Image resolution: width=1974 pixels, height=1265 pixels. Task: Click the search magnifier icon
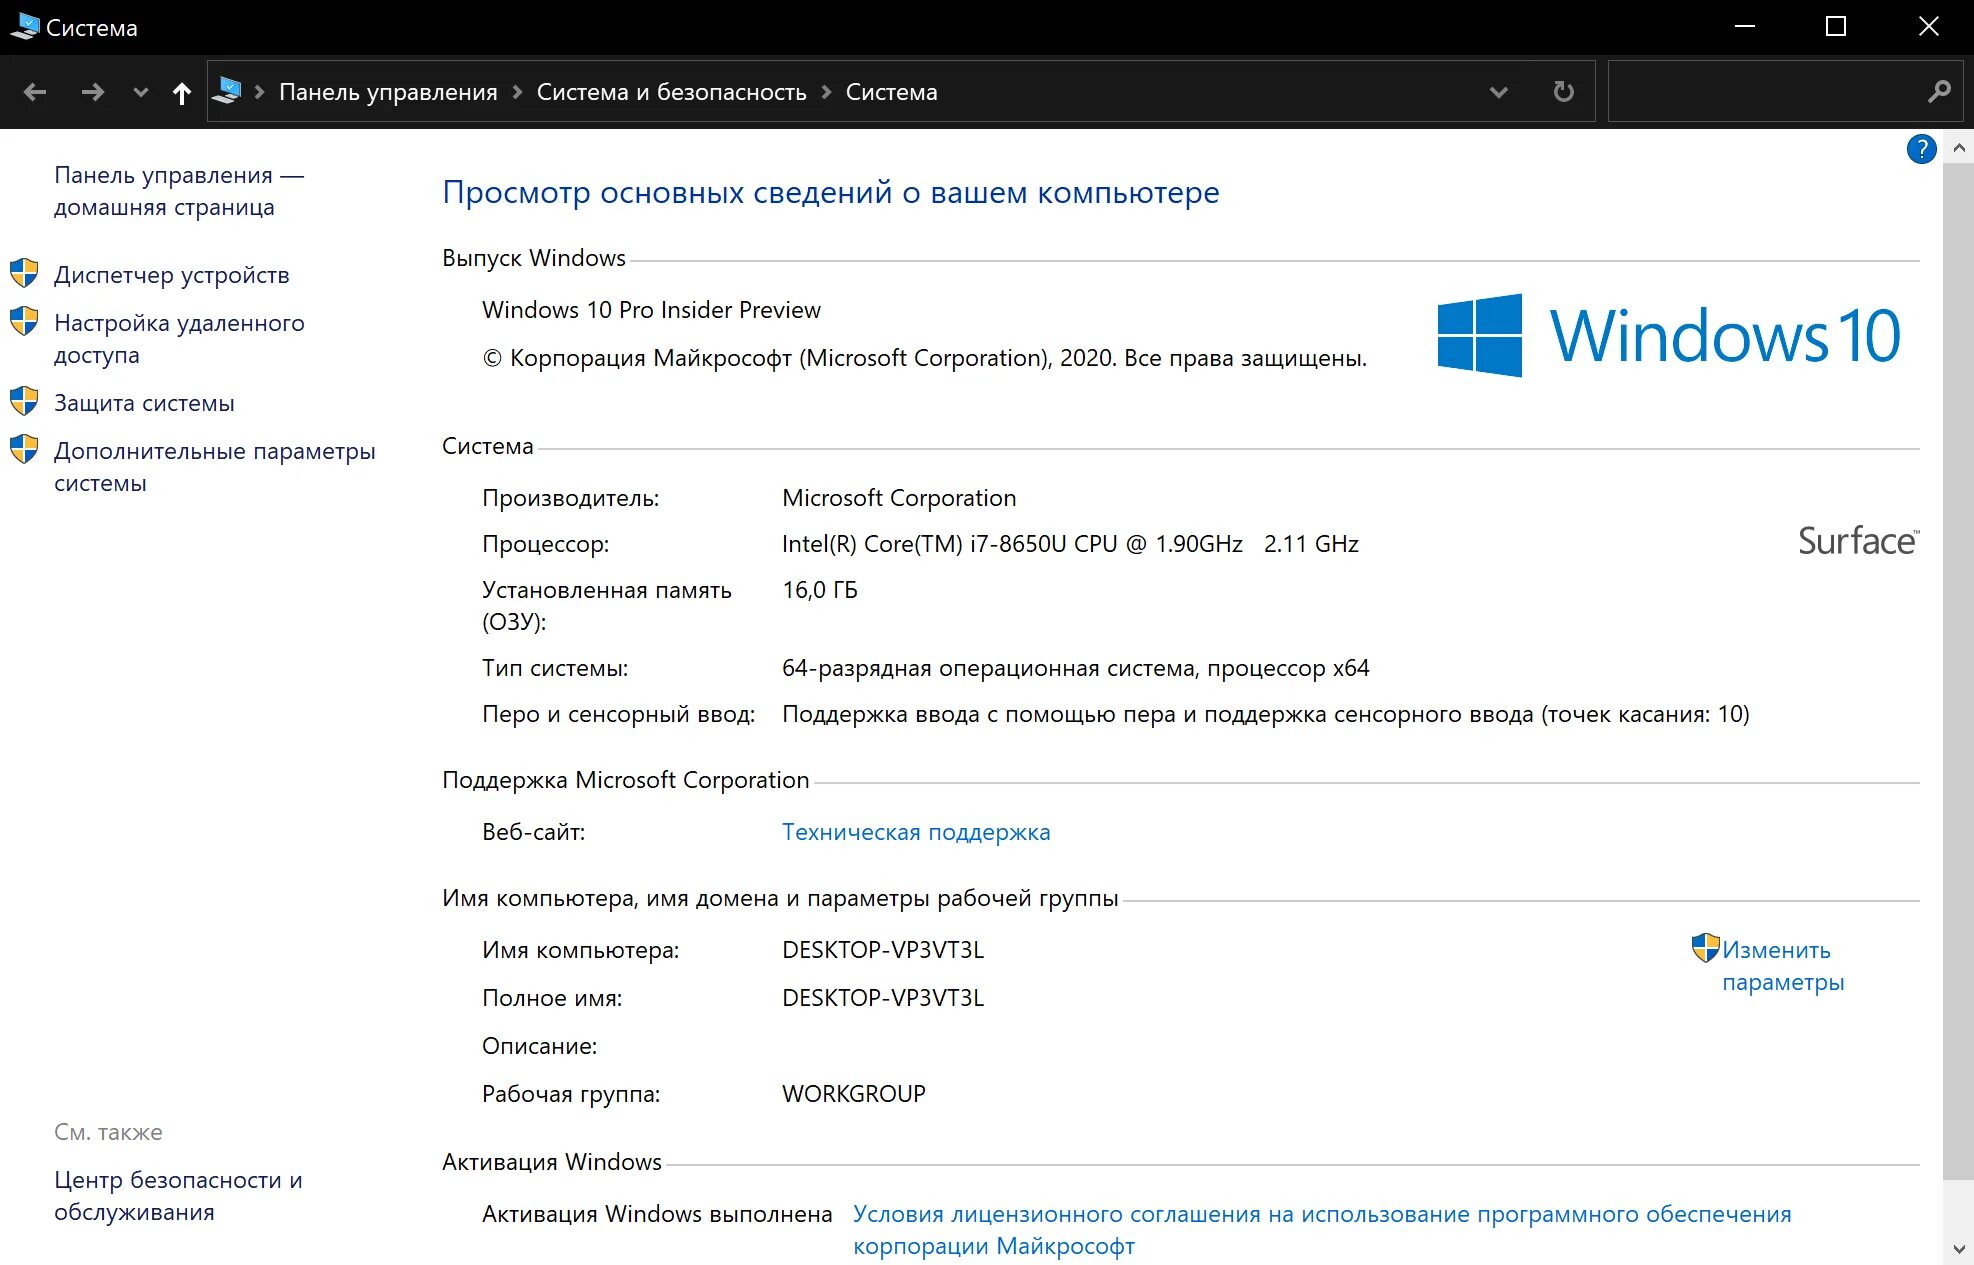tap(1939, 92)
